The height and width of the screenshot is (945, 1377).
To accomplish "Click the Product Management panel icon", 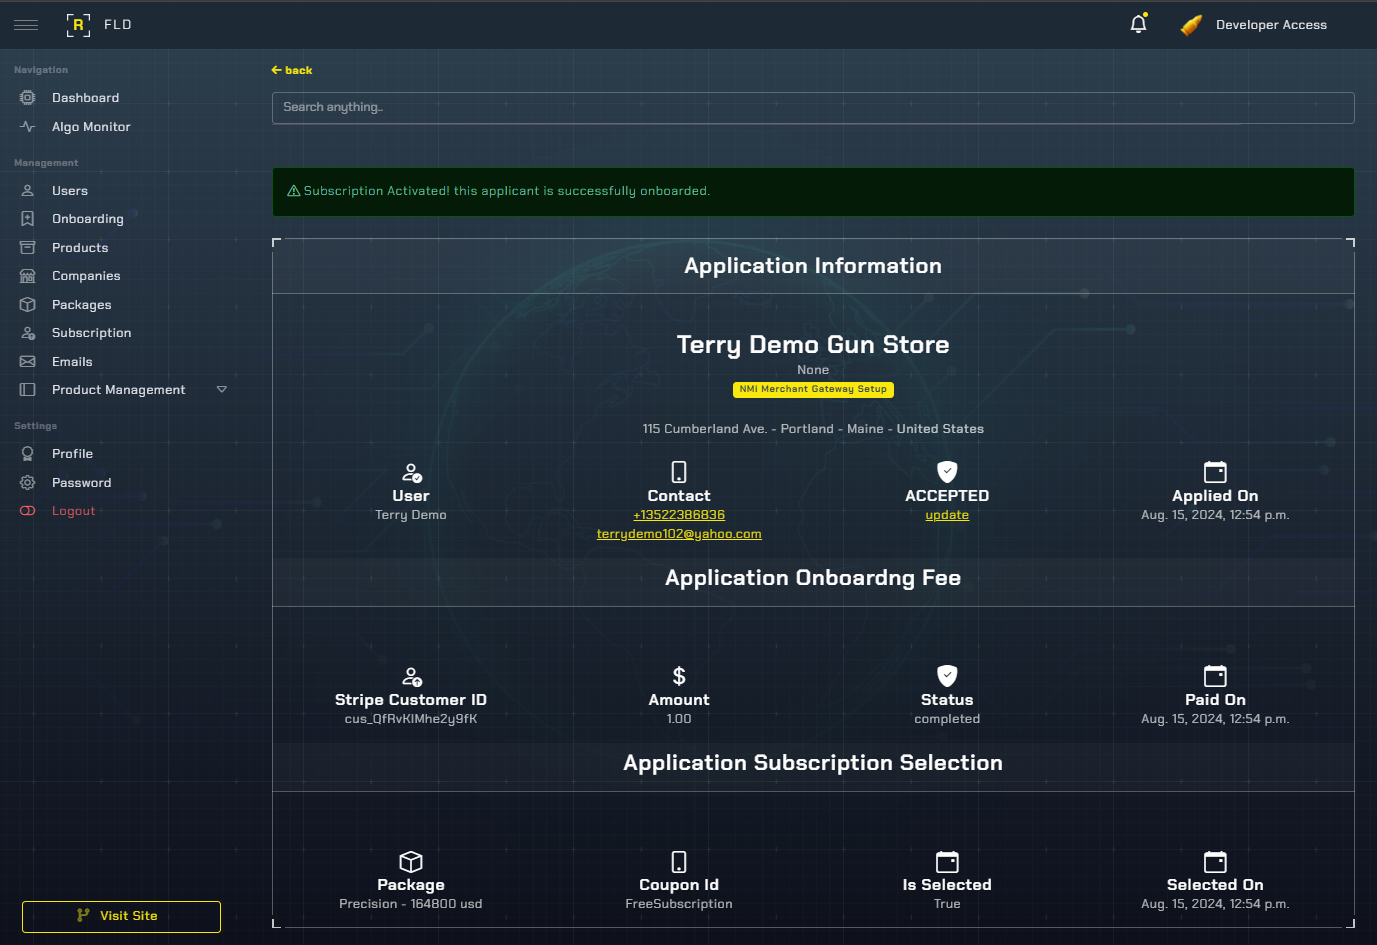I will tap(28, 390).
